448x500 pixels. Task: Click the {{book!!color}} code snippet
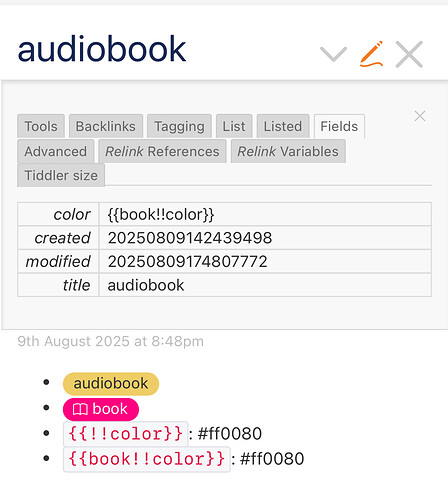coord(147,459)
